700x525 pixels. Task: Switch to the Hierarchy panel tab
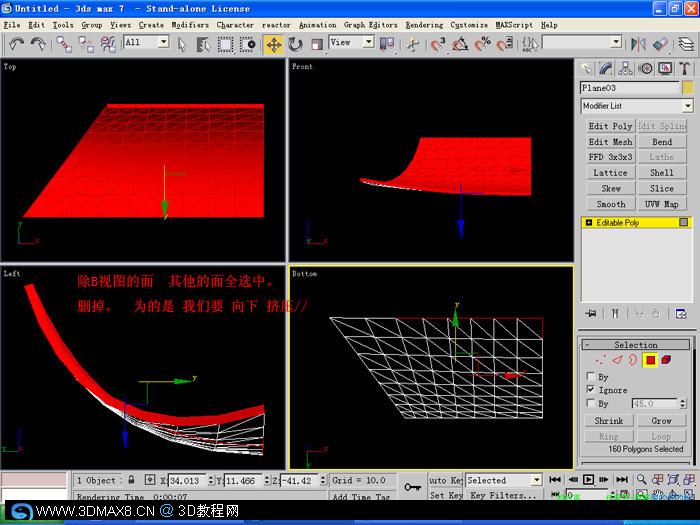click(x=625, y=68)
